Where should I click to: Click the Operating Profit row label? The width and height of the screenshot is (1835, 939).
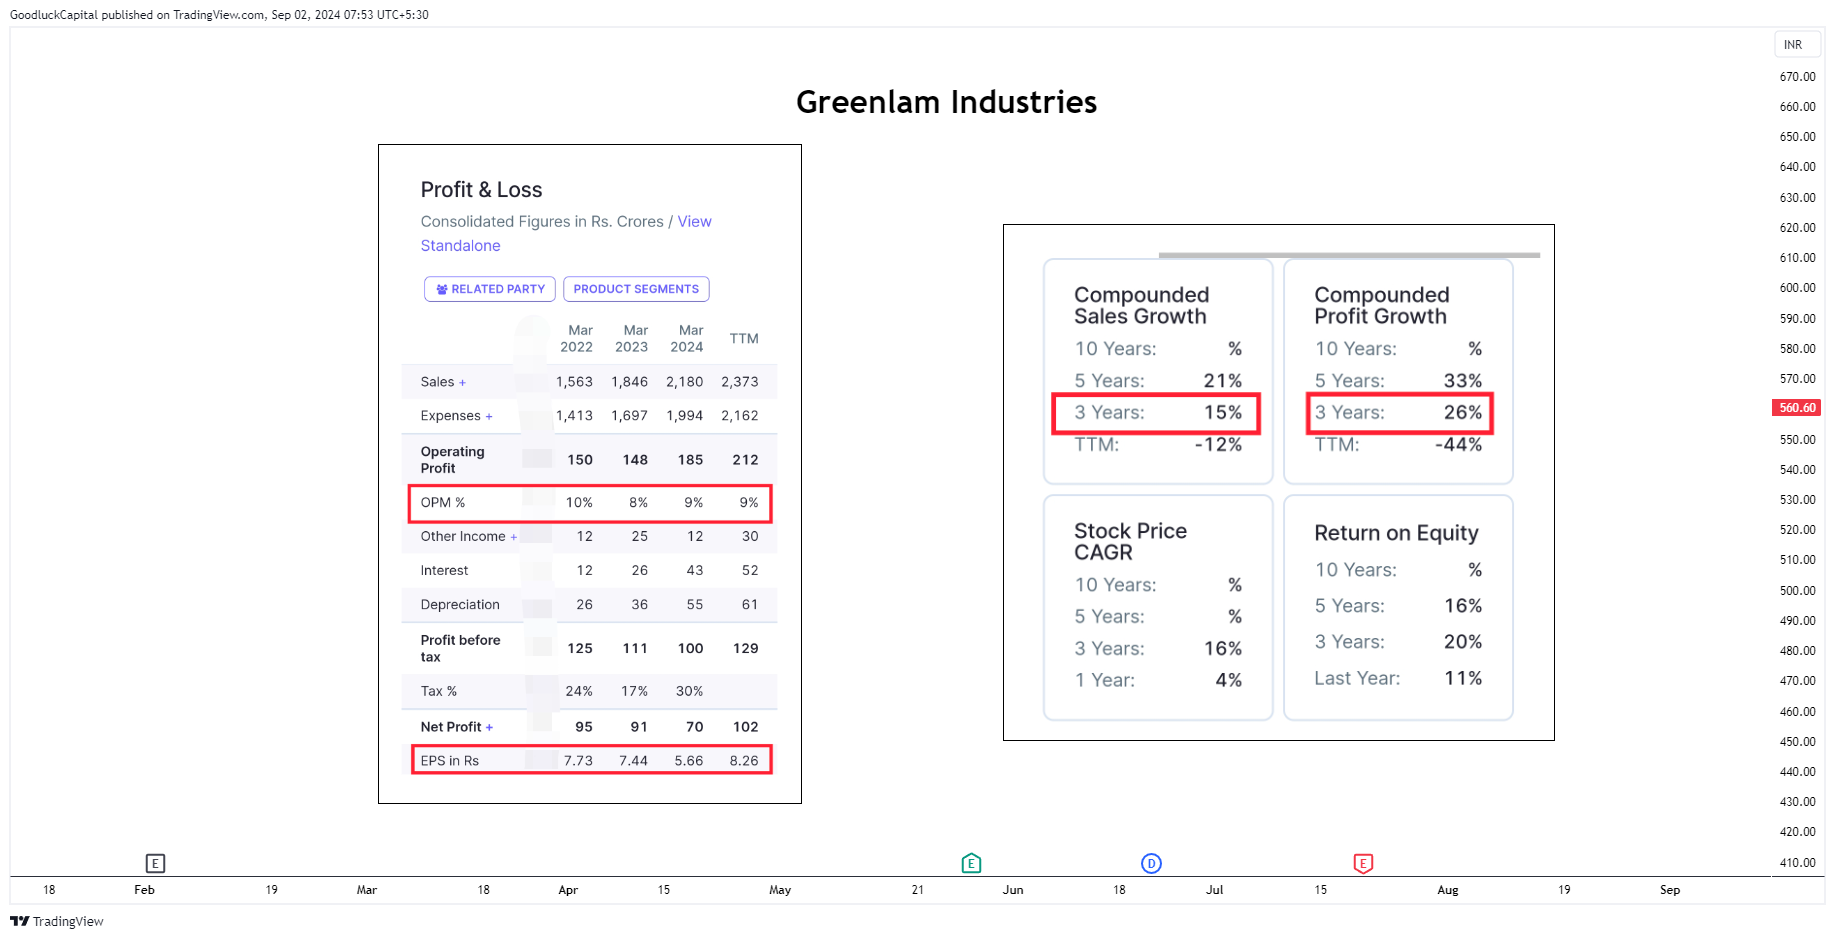(453, 460)
